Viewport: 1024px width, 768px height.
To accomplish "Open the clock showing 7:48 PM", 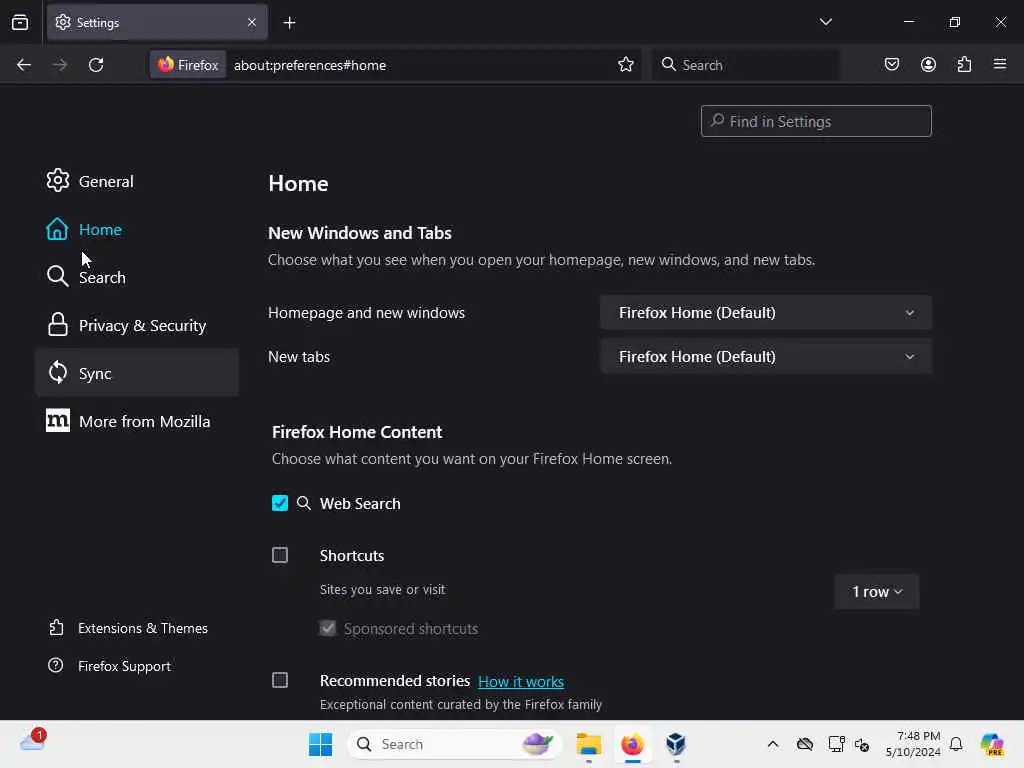I will [913, 744].
